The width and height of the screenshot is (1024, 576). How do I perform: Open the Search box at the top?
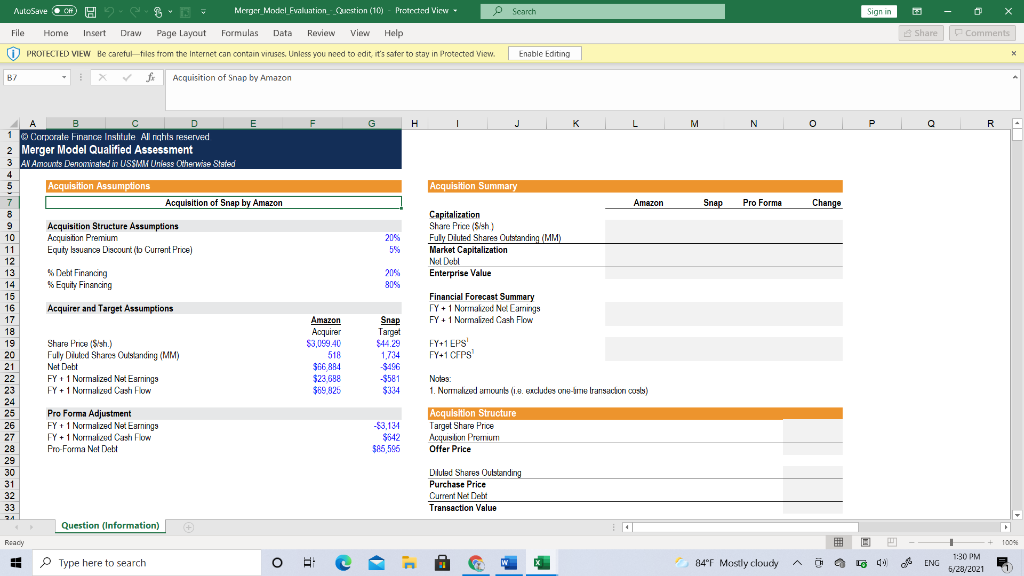[600, 13]
